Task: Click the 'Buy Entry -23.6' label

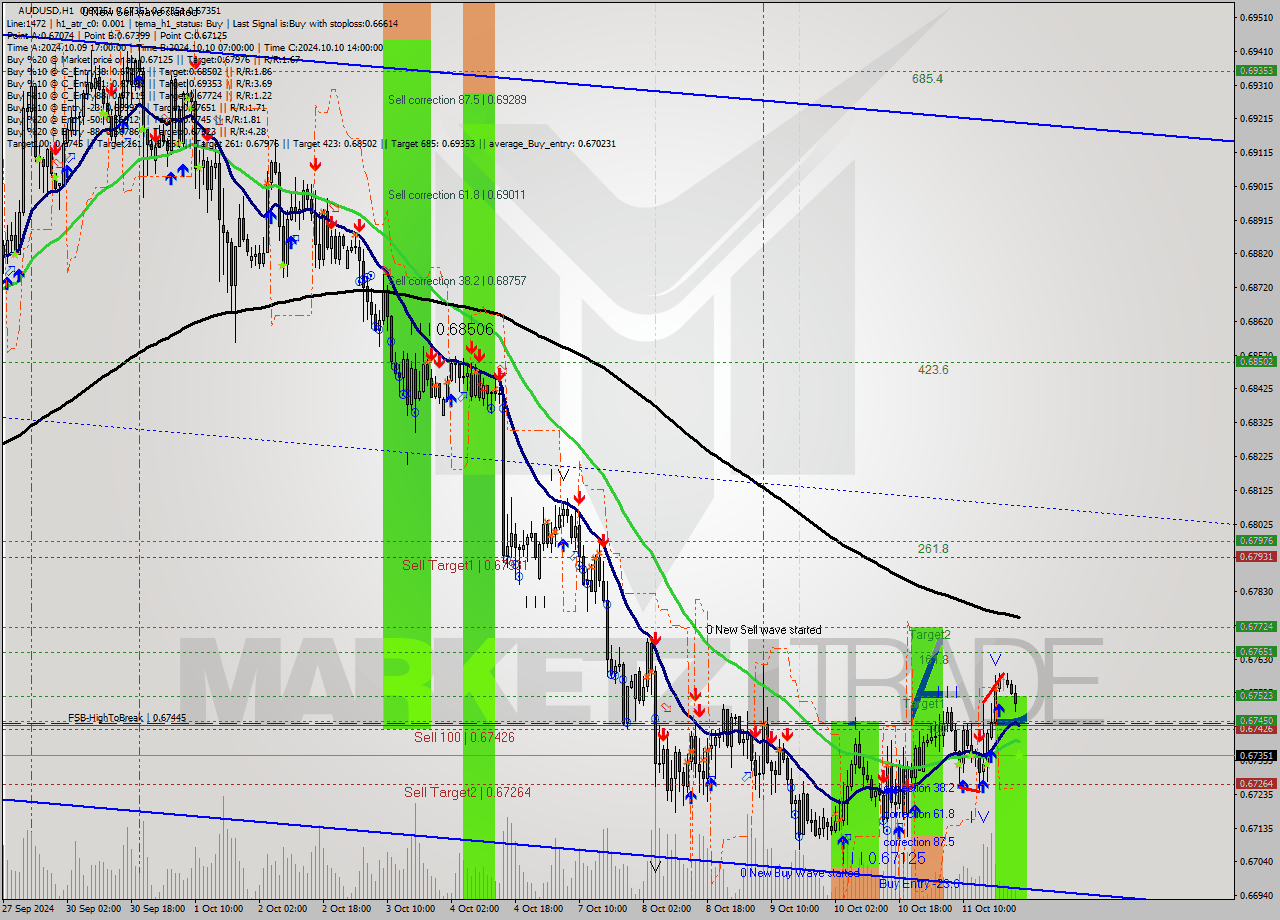Action: point(919,884)
